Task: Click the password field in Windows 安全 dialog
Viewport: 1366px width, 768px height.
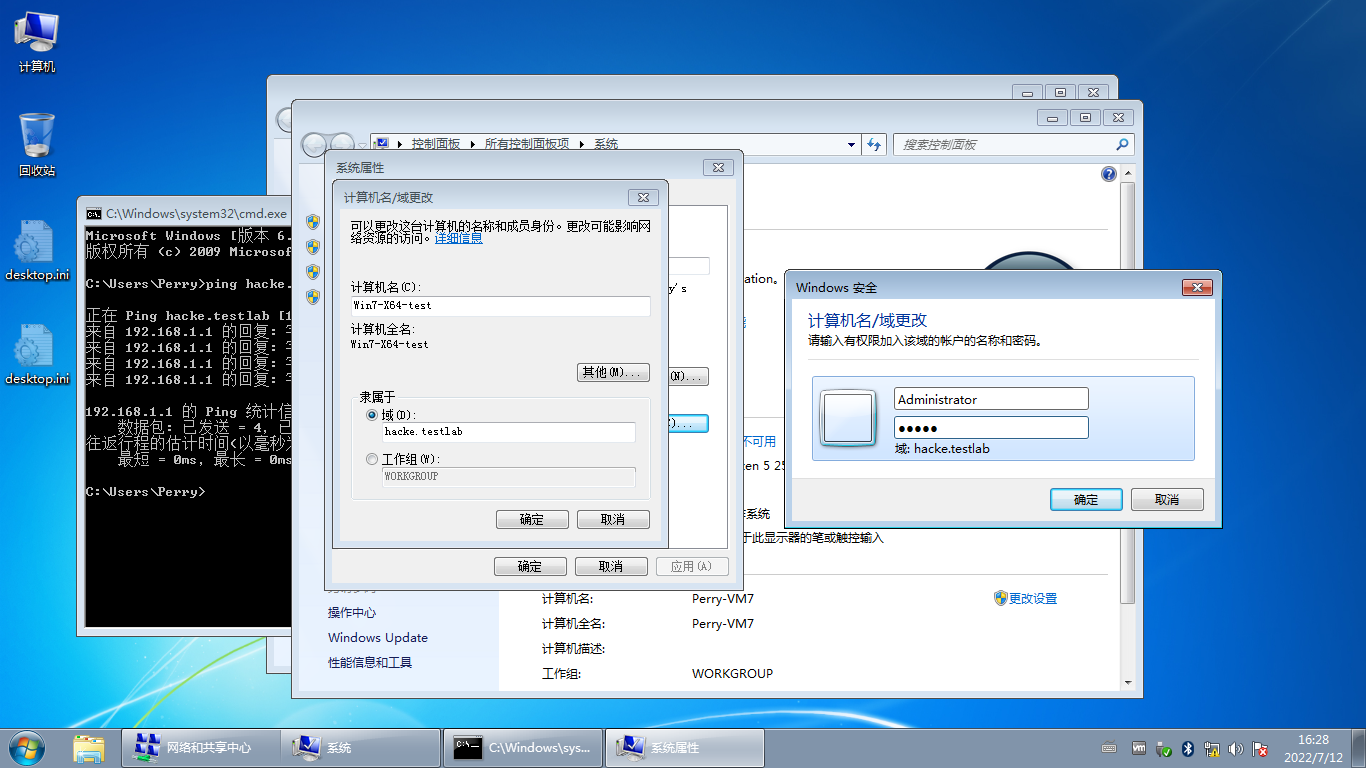Action: 990,427
